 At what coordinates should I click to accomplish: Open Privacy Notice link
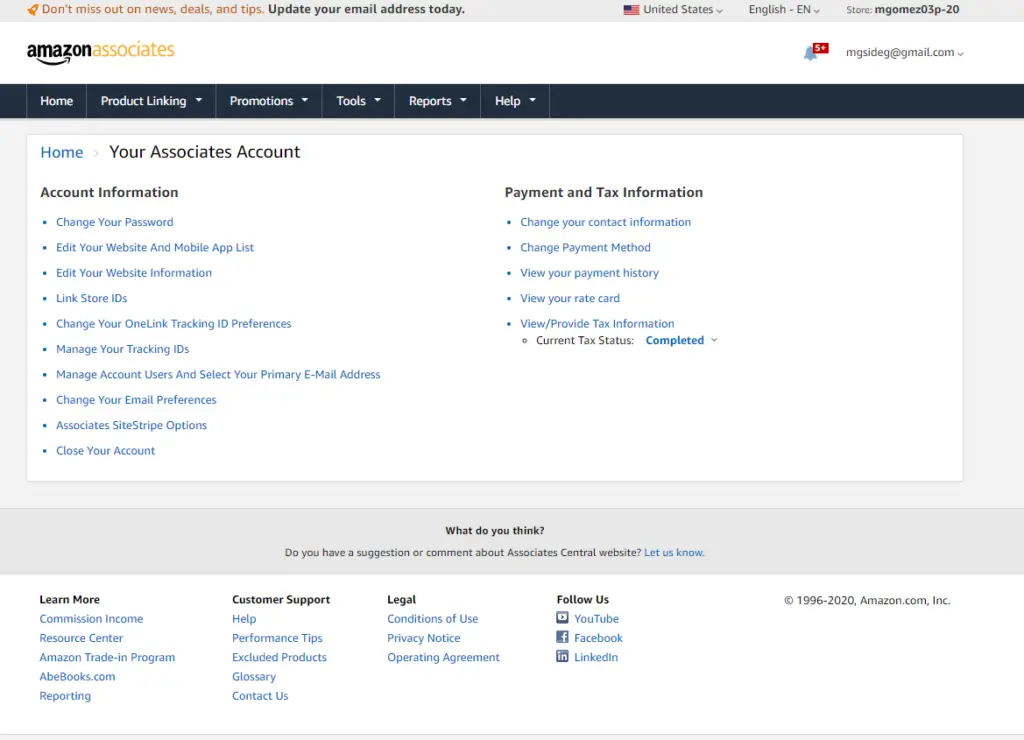(x=424, y=638)
